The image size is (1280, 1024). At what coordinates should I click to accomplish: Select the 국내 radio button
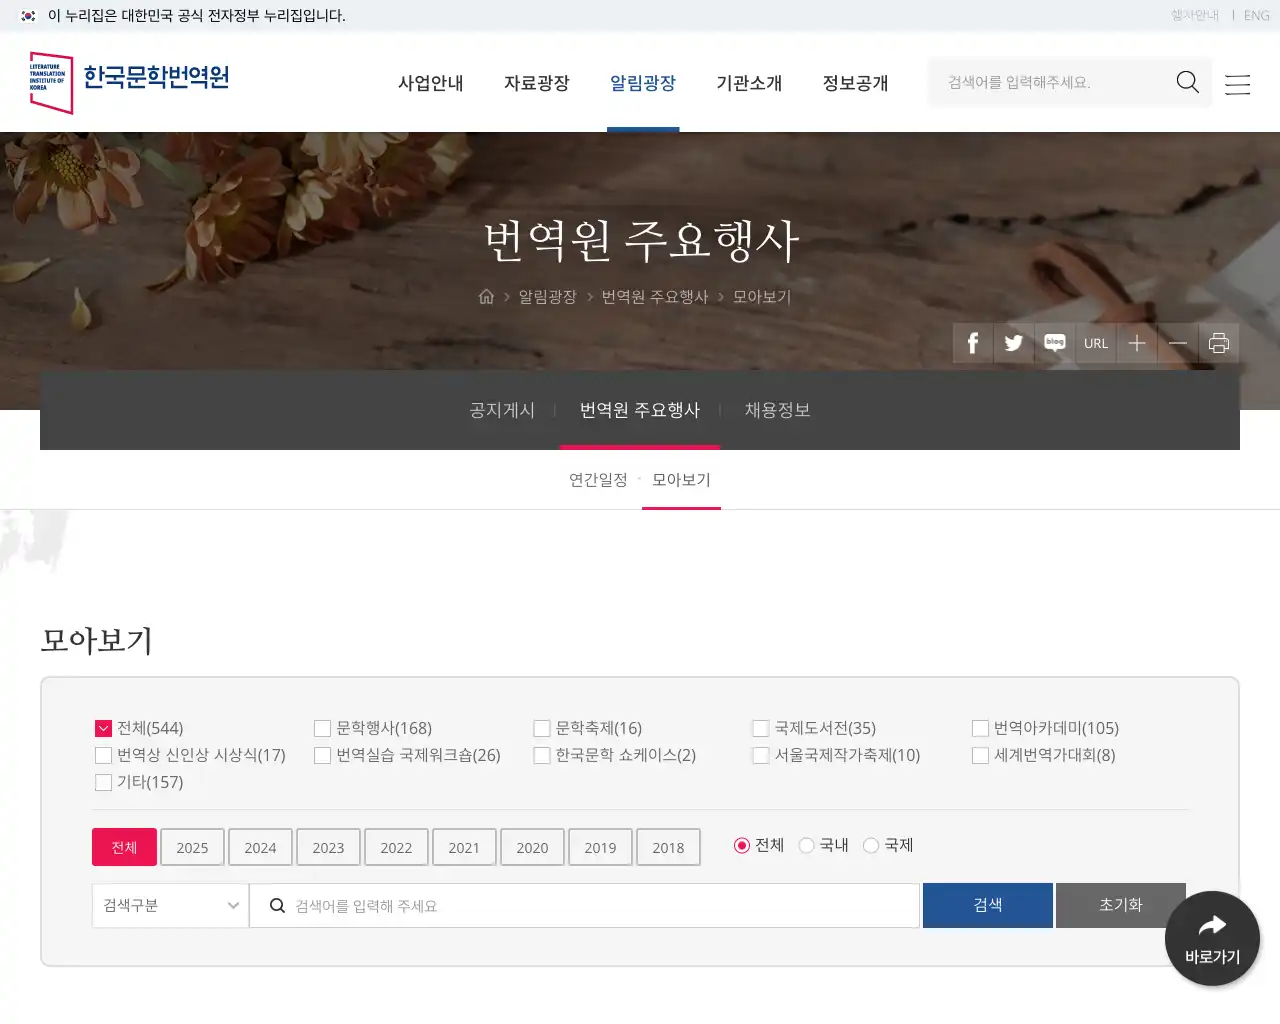tap(806, 845)
